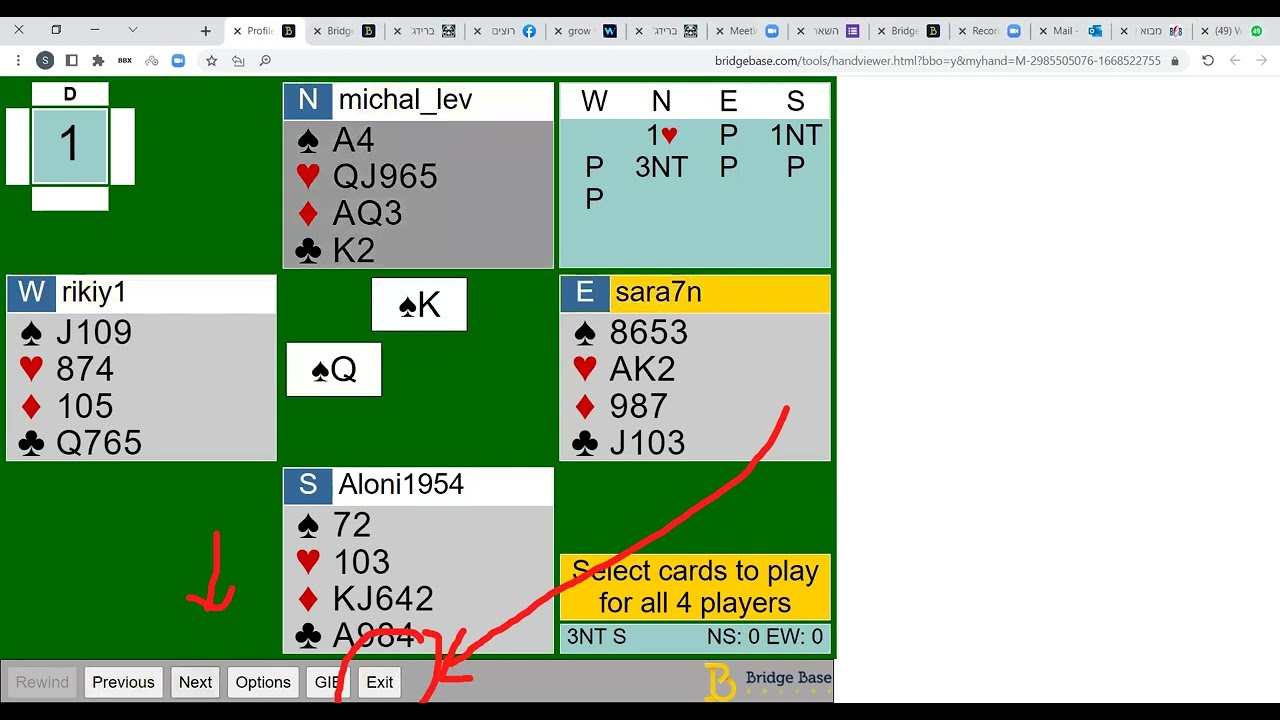This screenshot has height=720, width=1280.
Task: Click the played spade Queen card
Action: 334,370
